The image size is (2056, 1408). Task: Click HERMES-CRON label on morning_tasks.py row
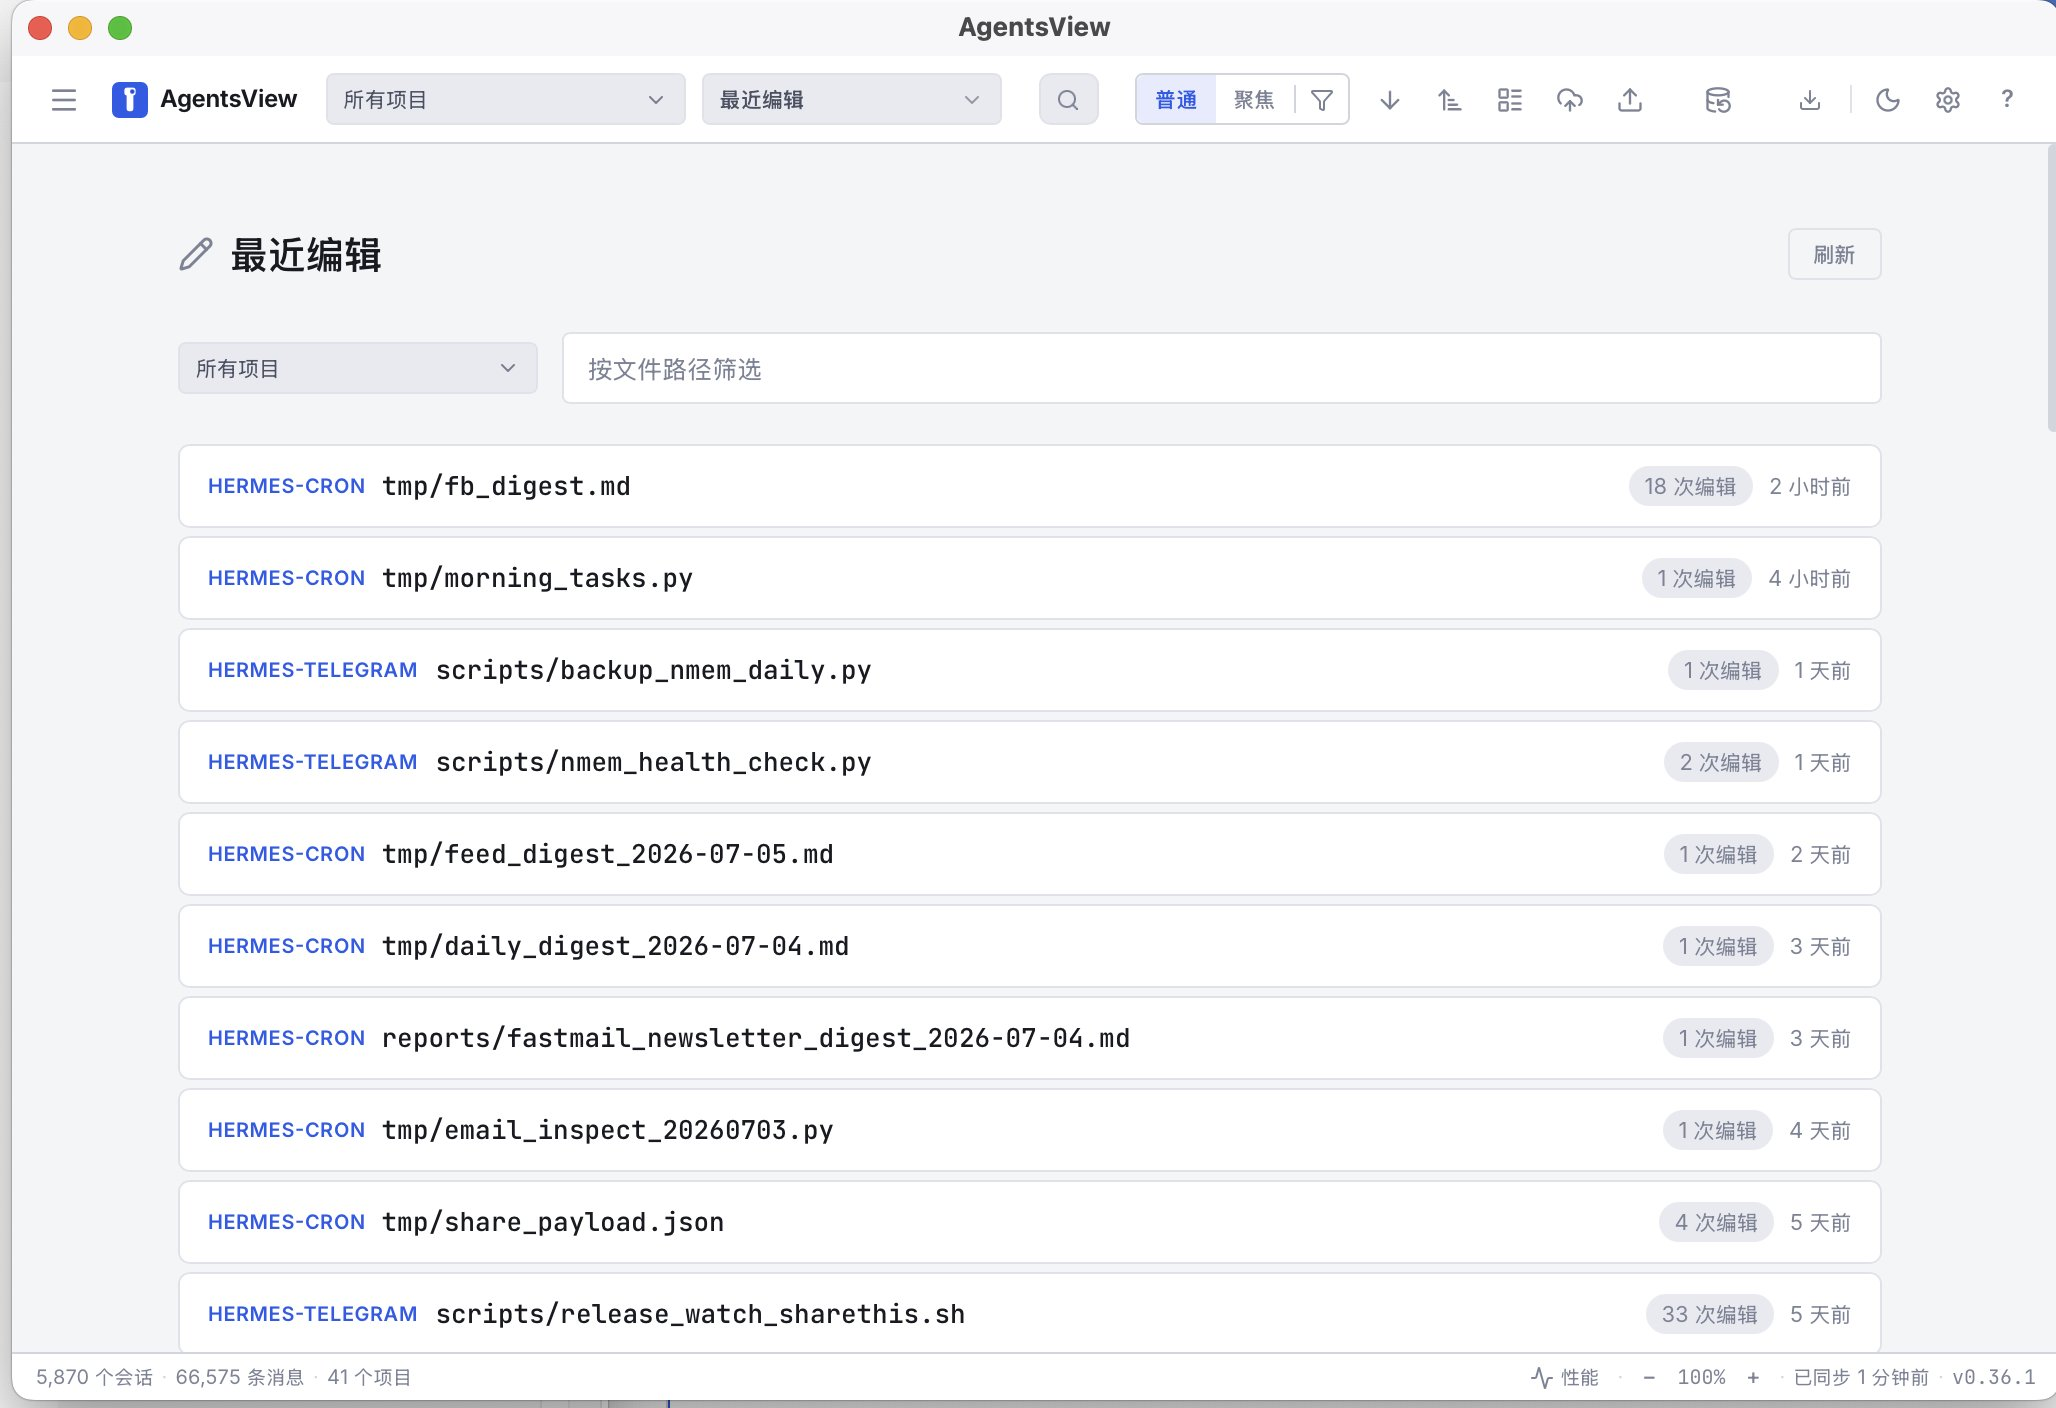point(286,578)
